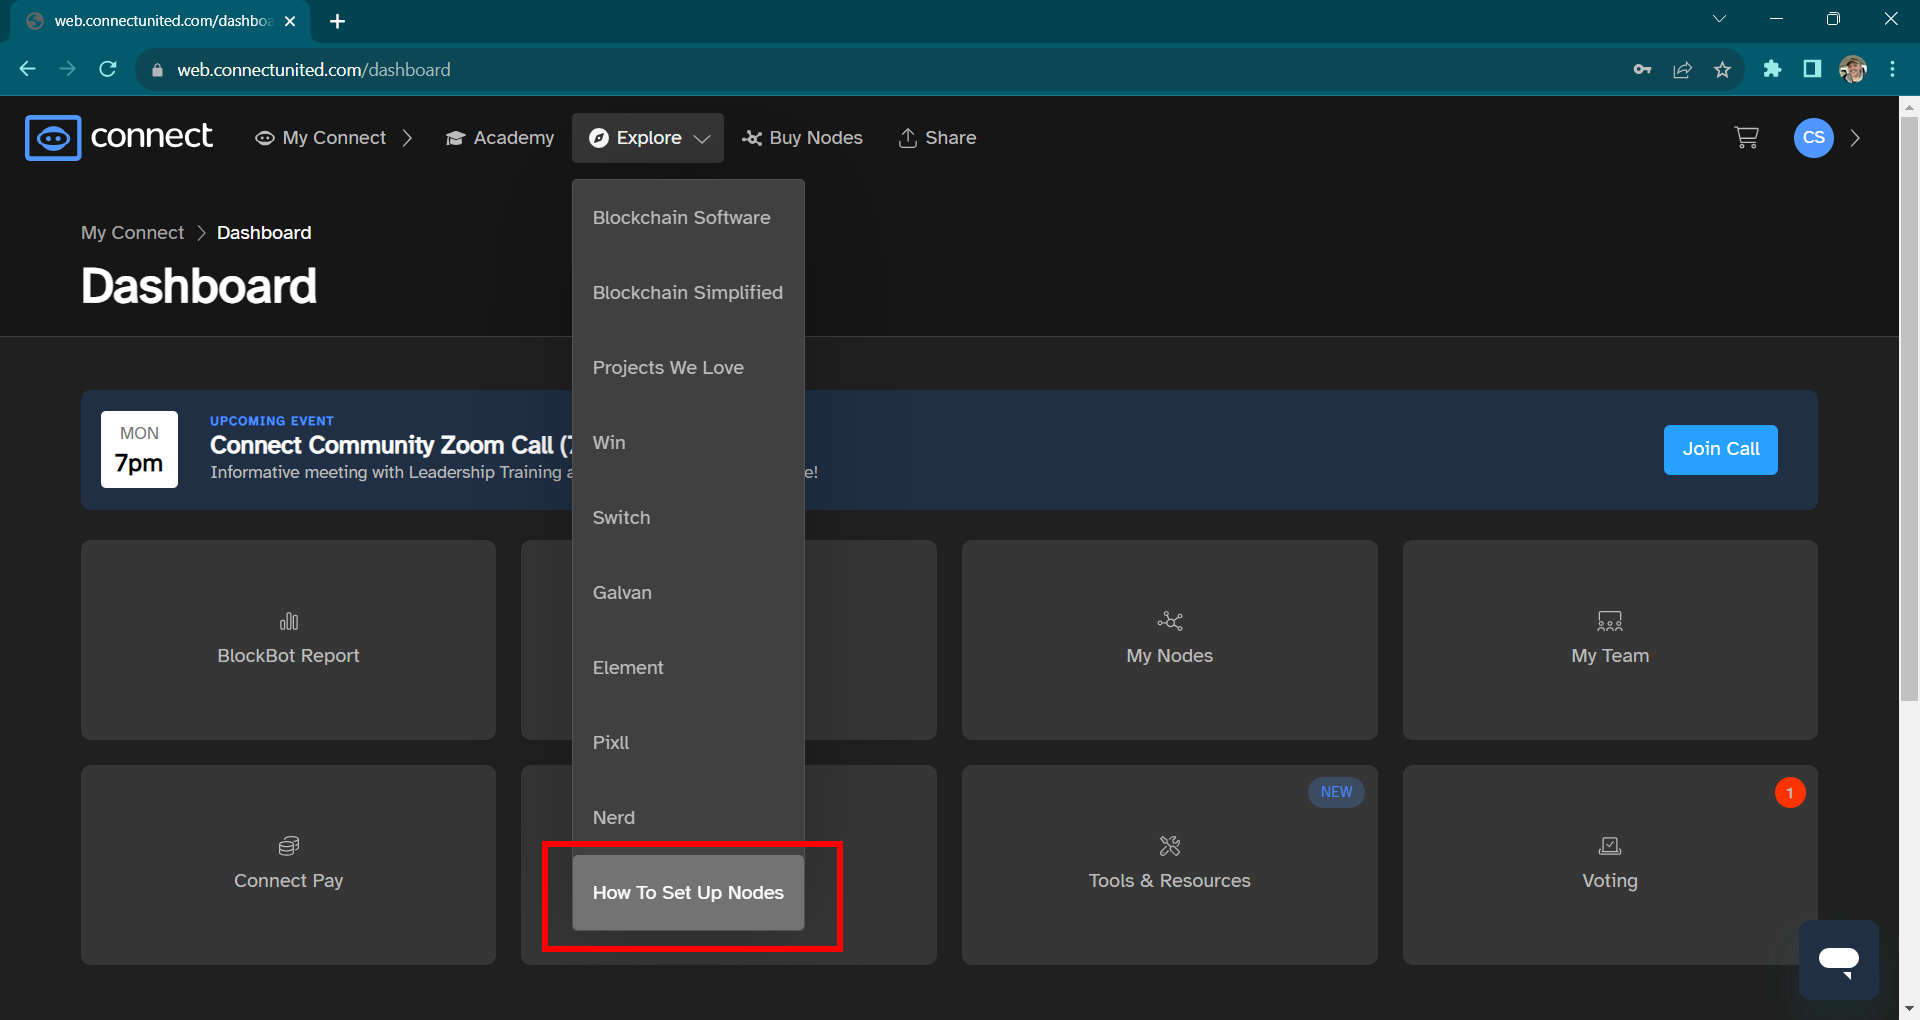Click the My Team people icon
The height and width of the screenshot is (1020, 1920).
tap(1610, 621)
